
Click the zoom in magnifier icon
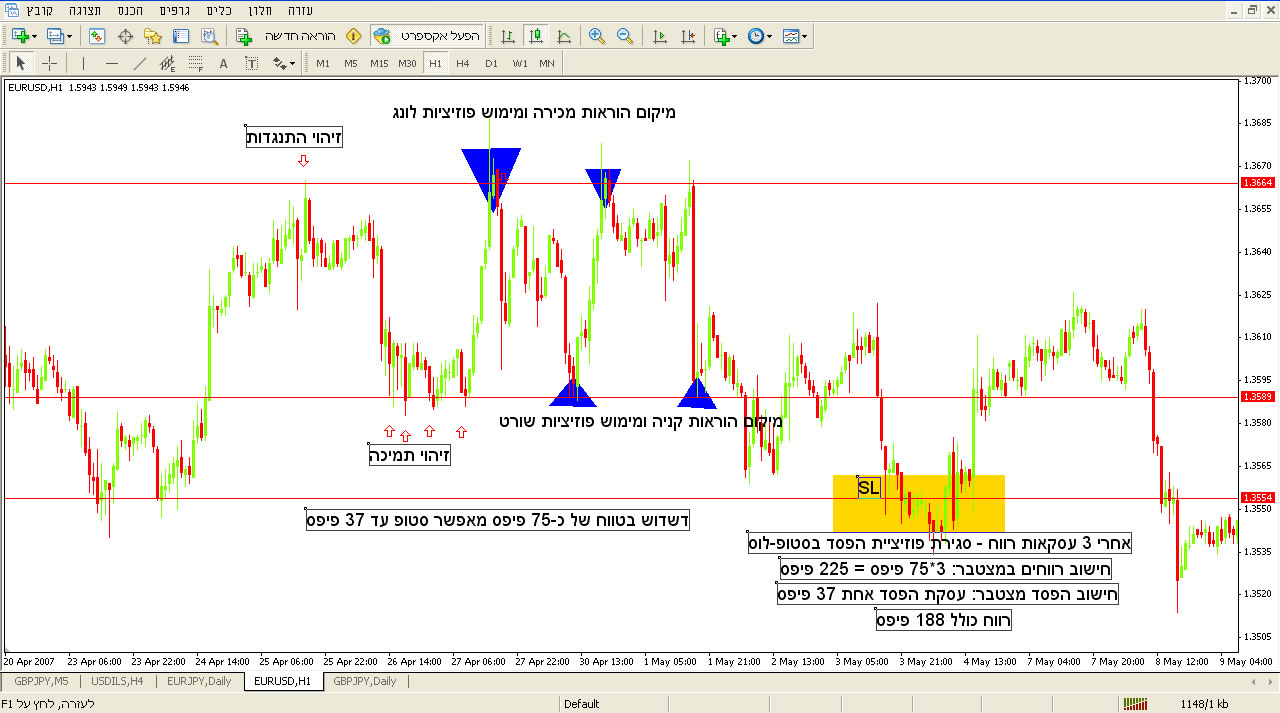click(597, 36)
